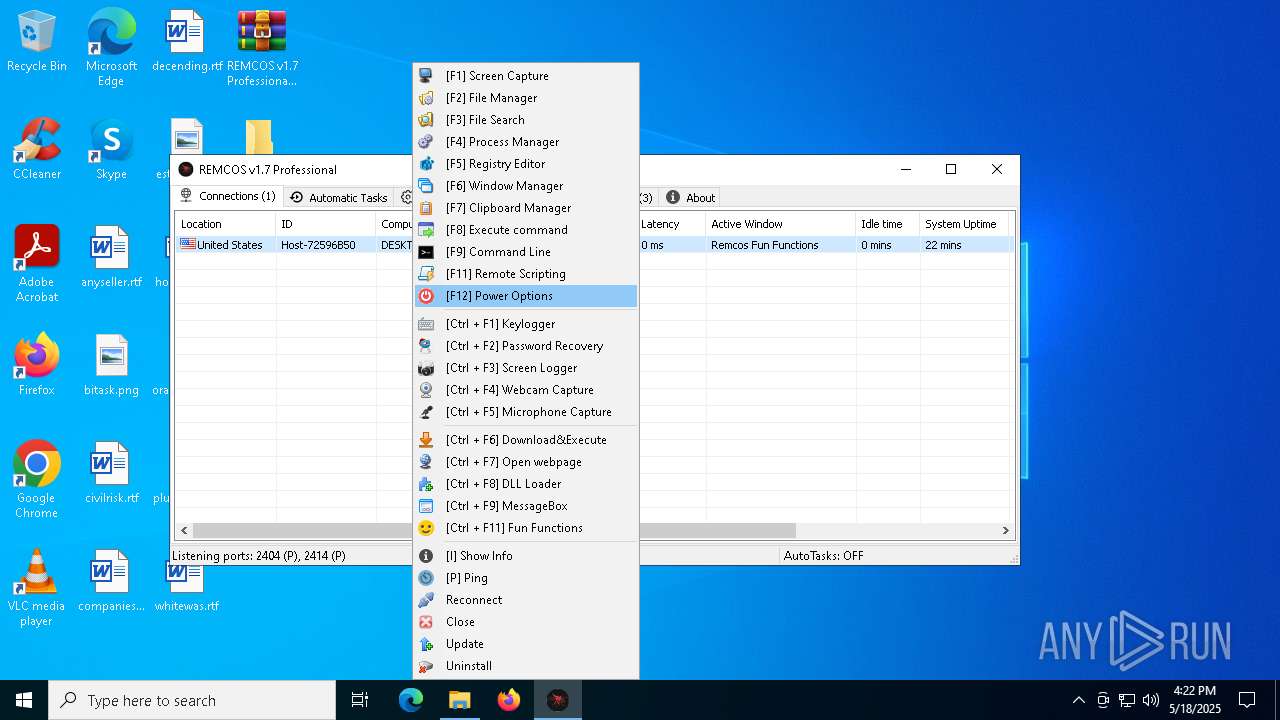Open the Automatic Tasks tab
The width and height of the screenshot is (1280, 720).
click(x=338, y=198)
